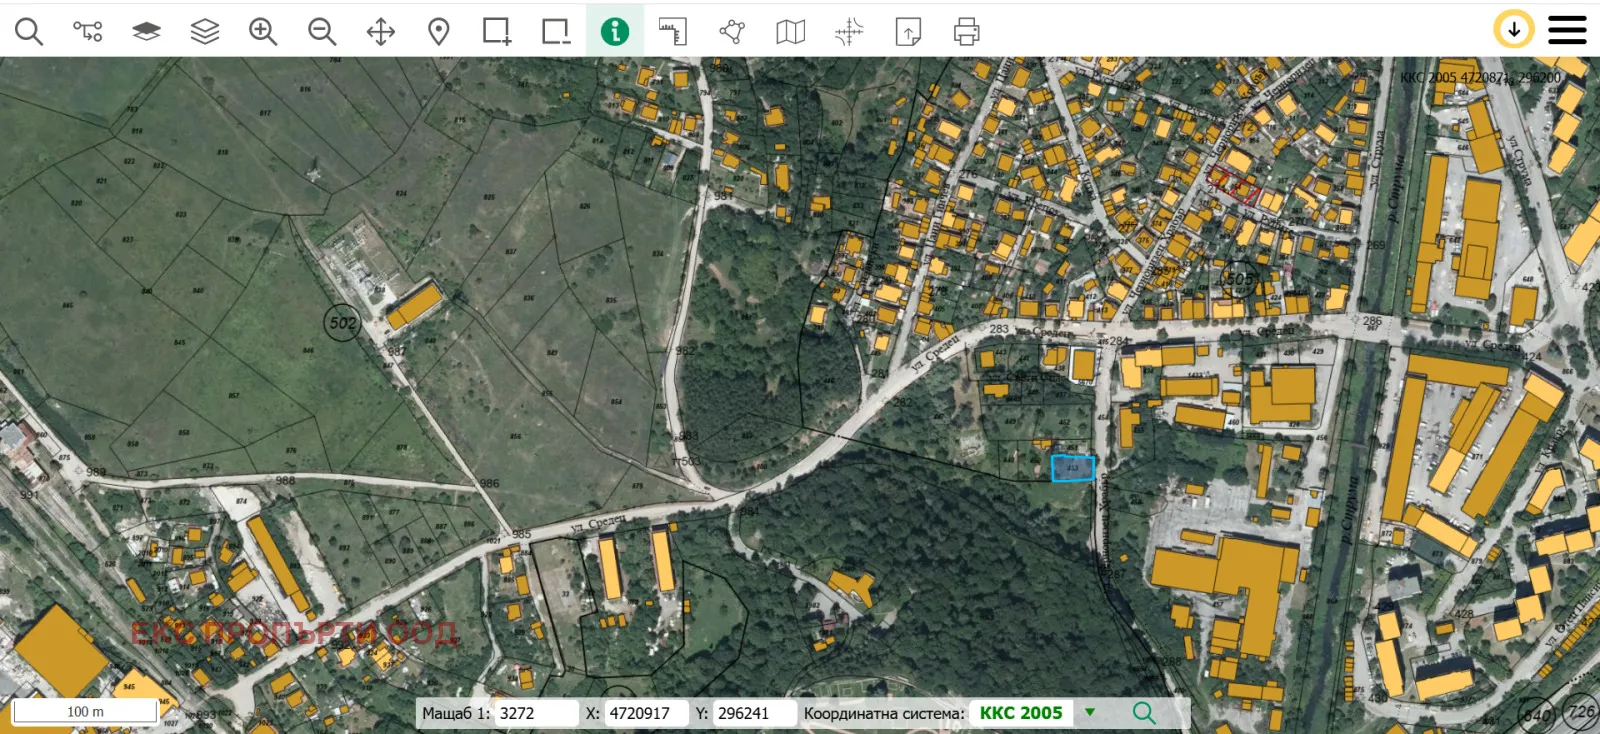Select the zoom out magnifier tool
The image size is (1600, 734).
[322, 32]
